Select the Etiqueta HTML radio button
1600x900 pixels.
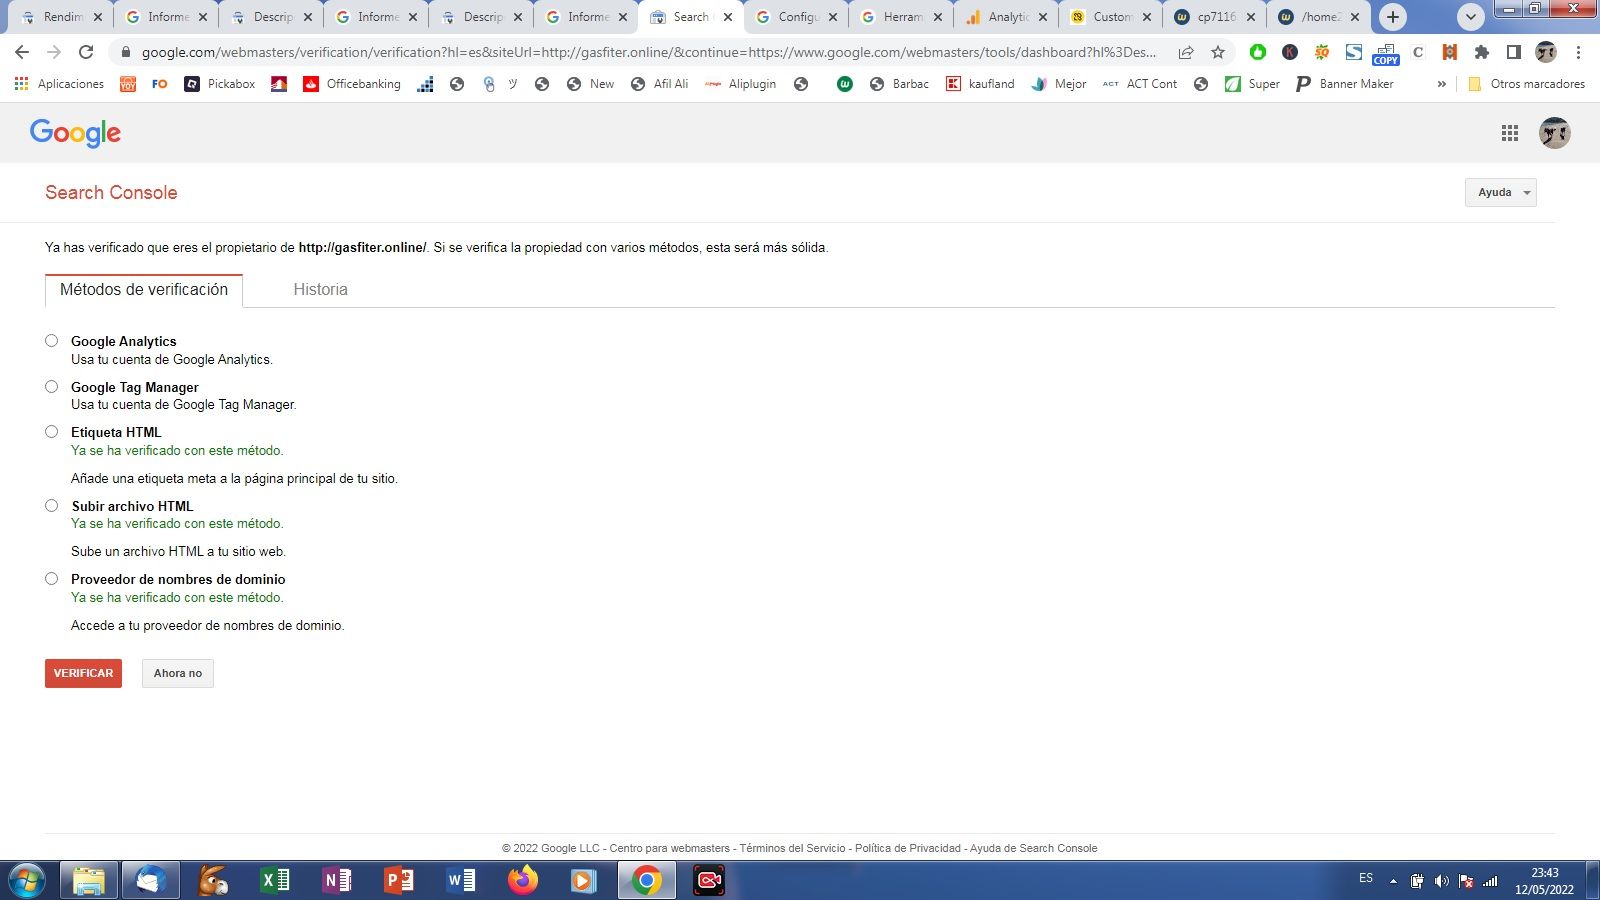tap(51, 432)
